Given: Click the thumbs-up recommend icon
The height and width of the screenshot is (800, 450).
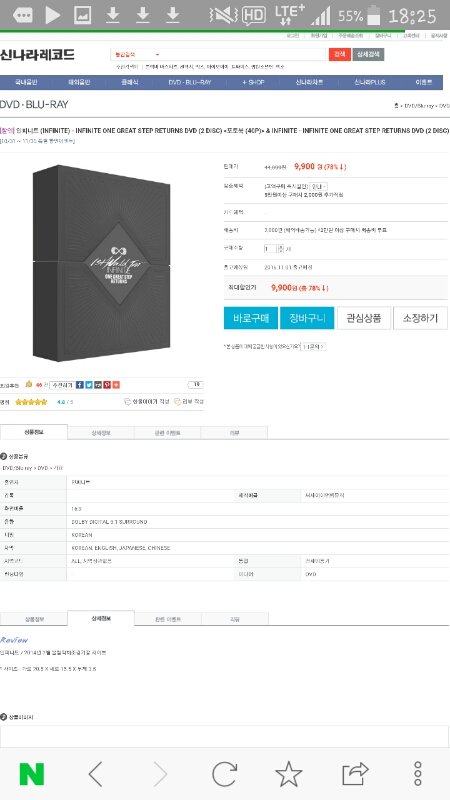Looking at the screenshot, I should tap(29, 384).
